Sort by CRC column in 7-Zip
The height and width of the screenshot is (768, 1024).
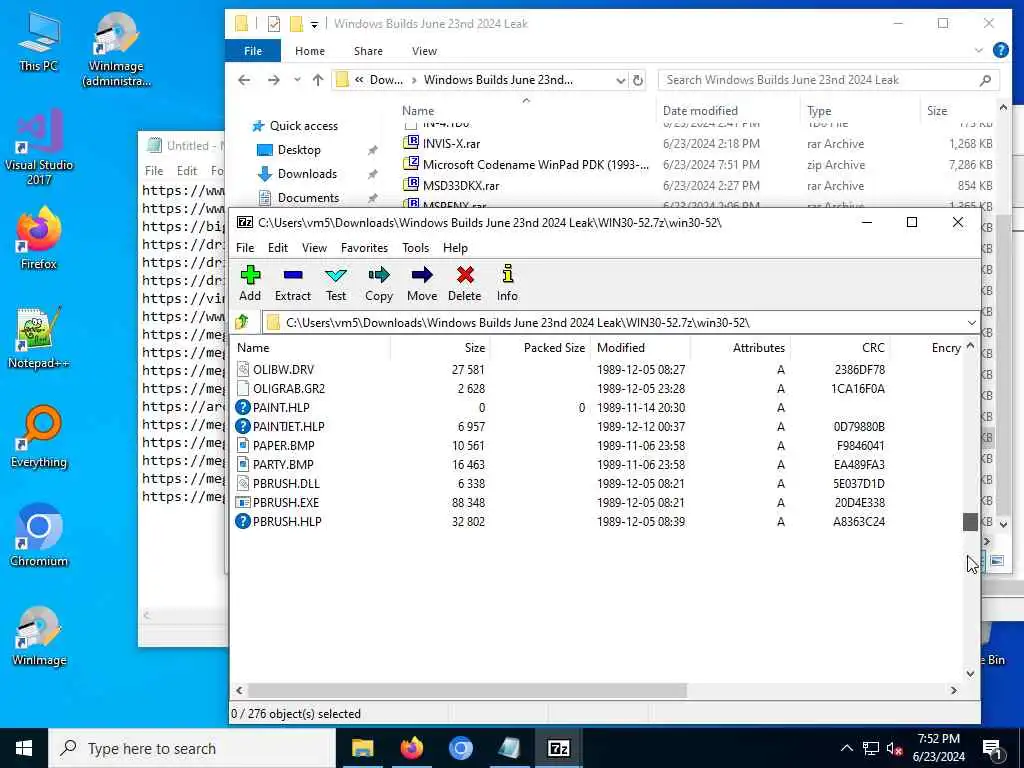coord(840,347)
